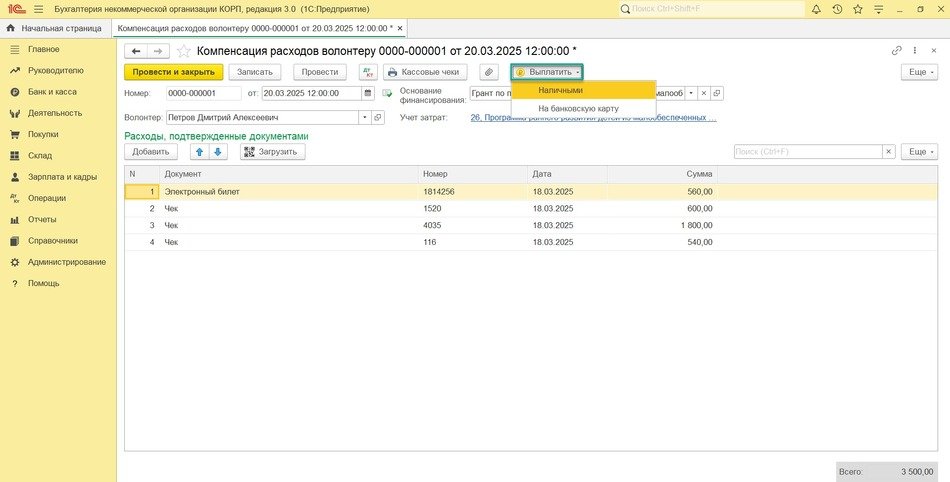Image resolution: width=950 pixels, height=482 pixels.
Task: Click the paperclip attachments icon
Action: click(x=488, y=72)
